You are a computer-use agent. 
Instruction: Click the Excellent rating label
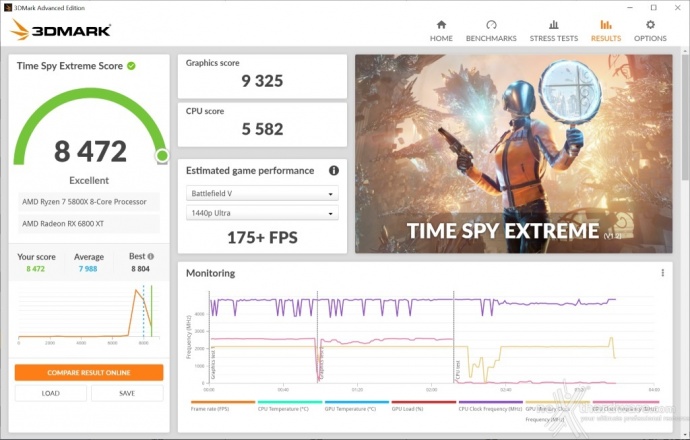[x=89, y=180]
